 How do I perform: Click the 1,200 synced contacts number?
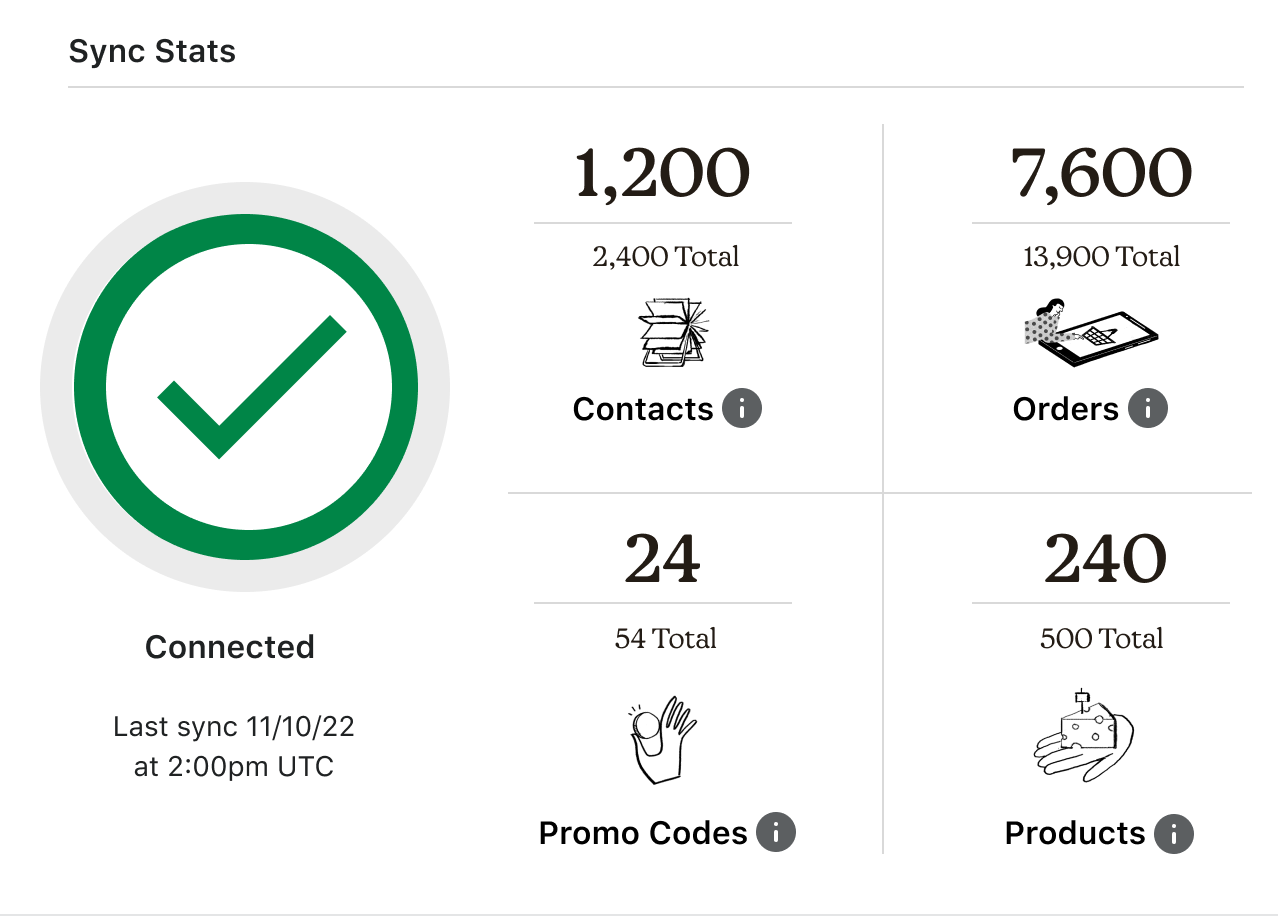662,173
